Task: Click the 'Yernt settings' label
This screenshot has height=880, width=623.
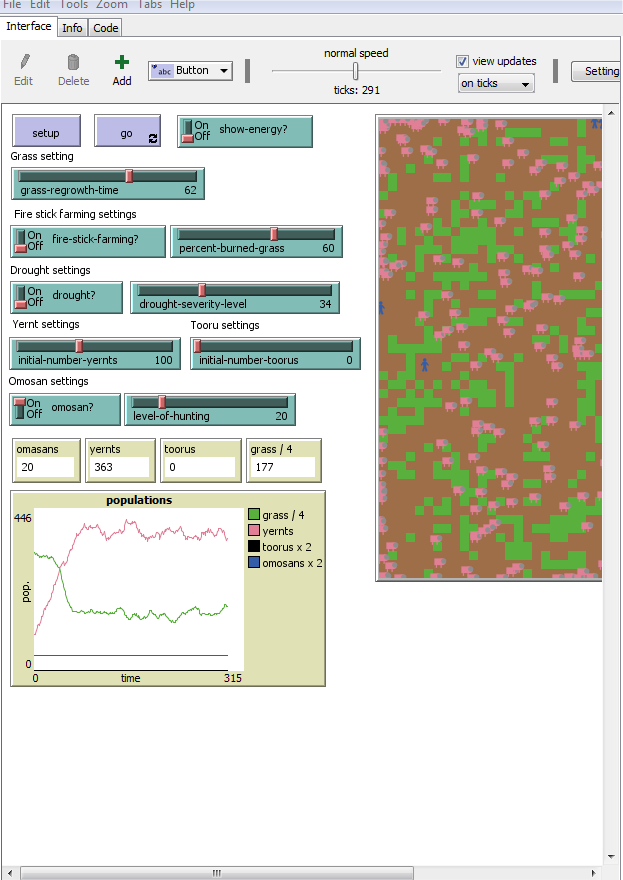Action: pyautogui.click(x=46, y=324)
